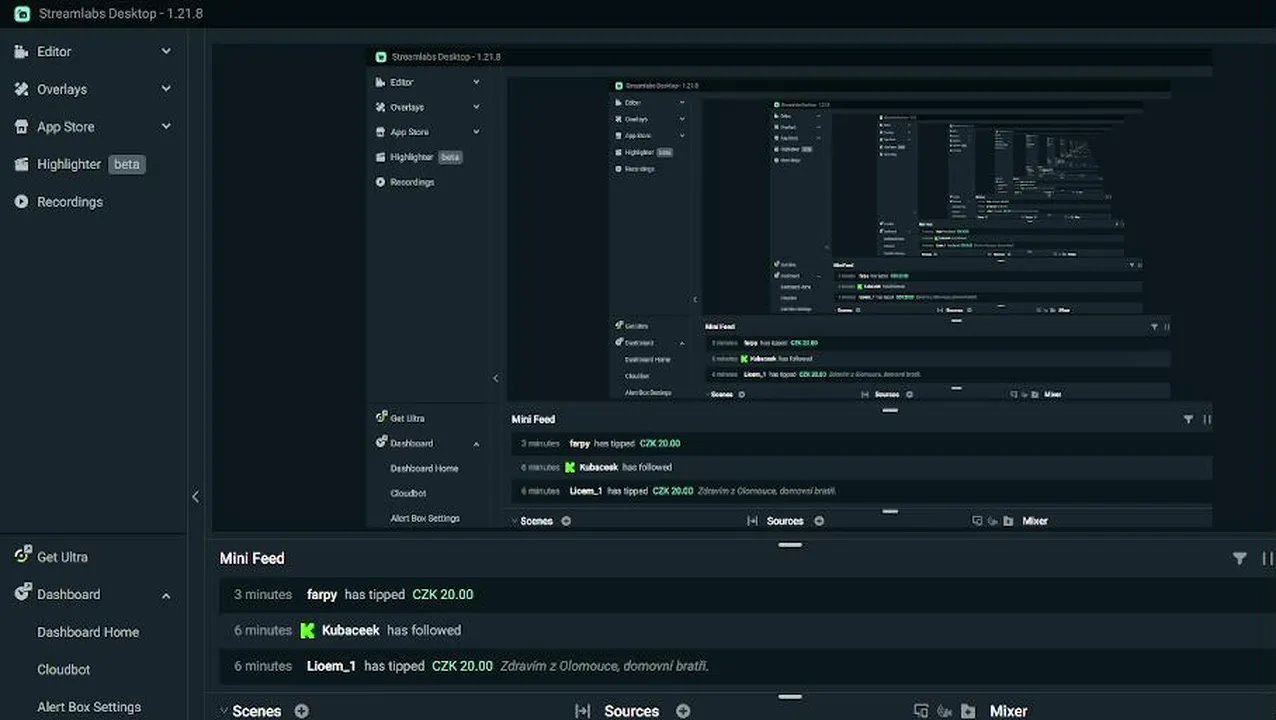1276x720 pixels.
Task: Go to Dashboard Home in the main sidebar
Action: (88, 632)
